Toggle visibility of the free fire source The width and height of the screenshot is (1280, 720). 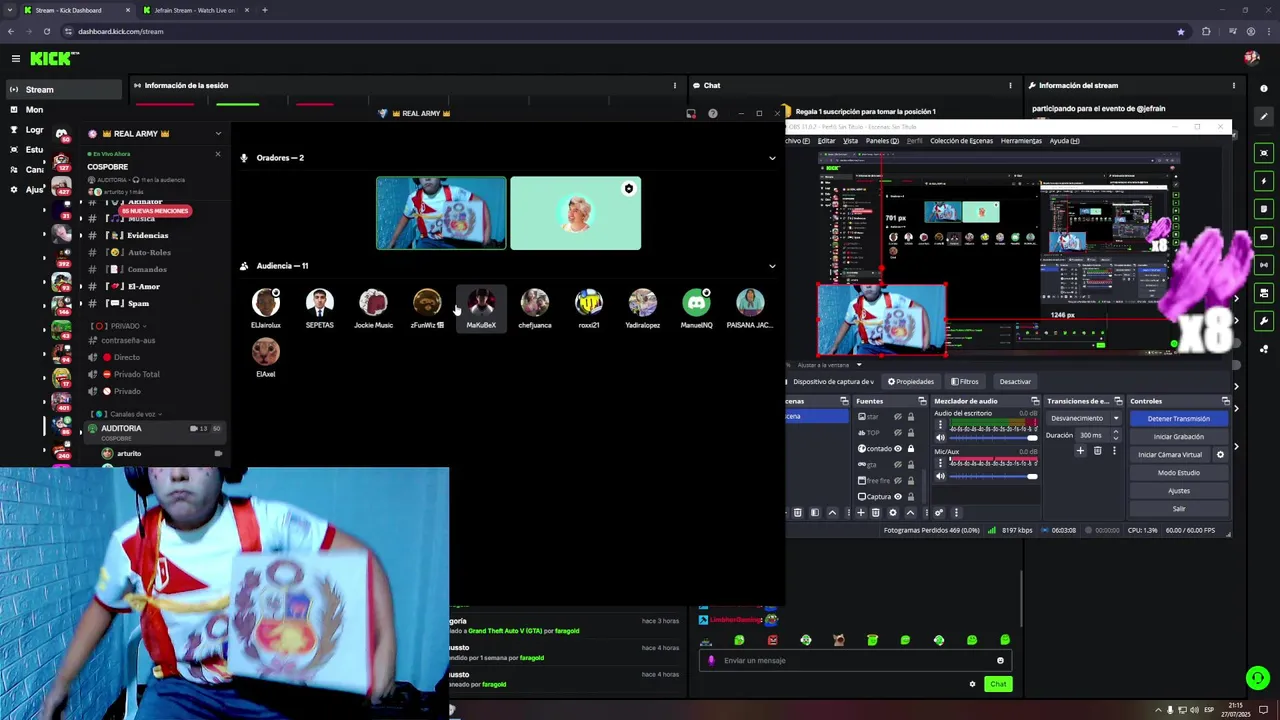pyautogui.click(x=898, y=480)
